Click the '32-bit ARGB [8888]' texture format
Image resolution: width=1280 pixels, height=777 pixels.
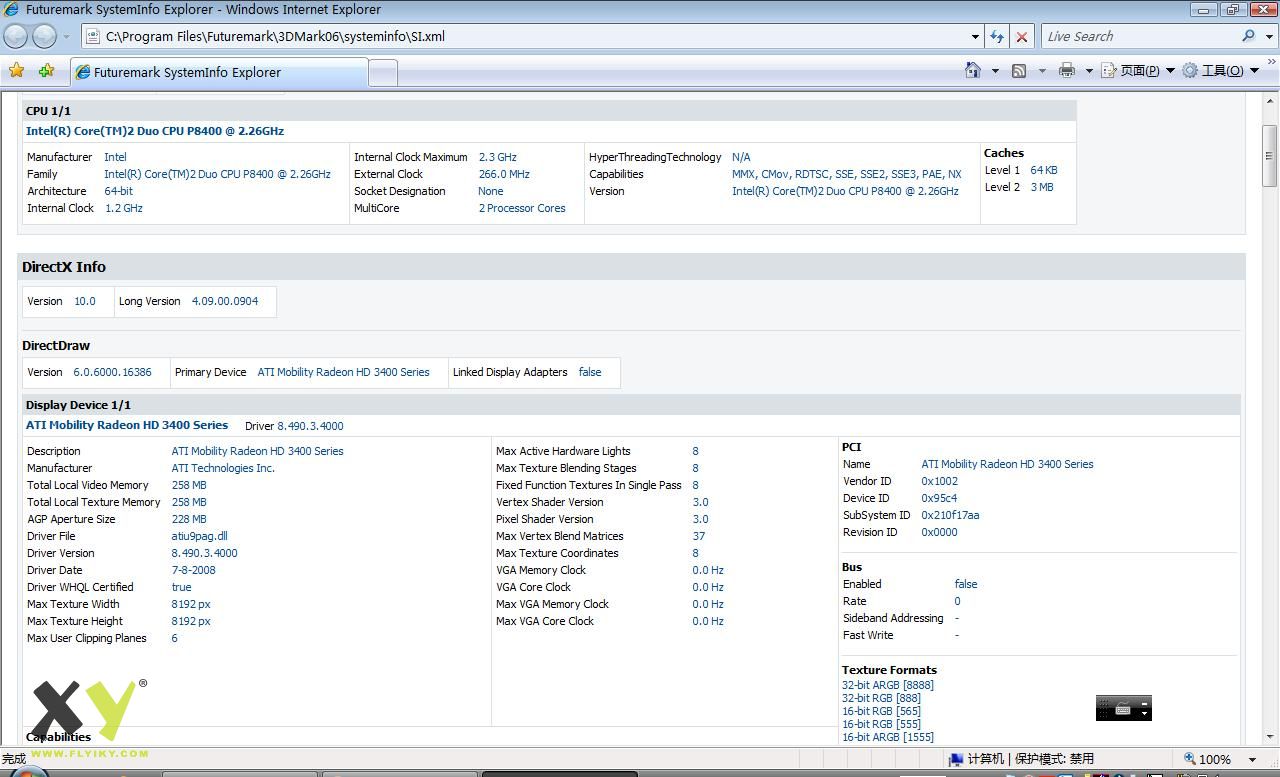tap(888, 685)
